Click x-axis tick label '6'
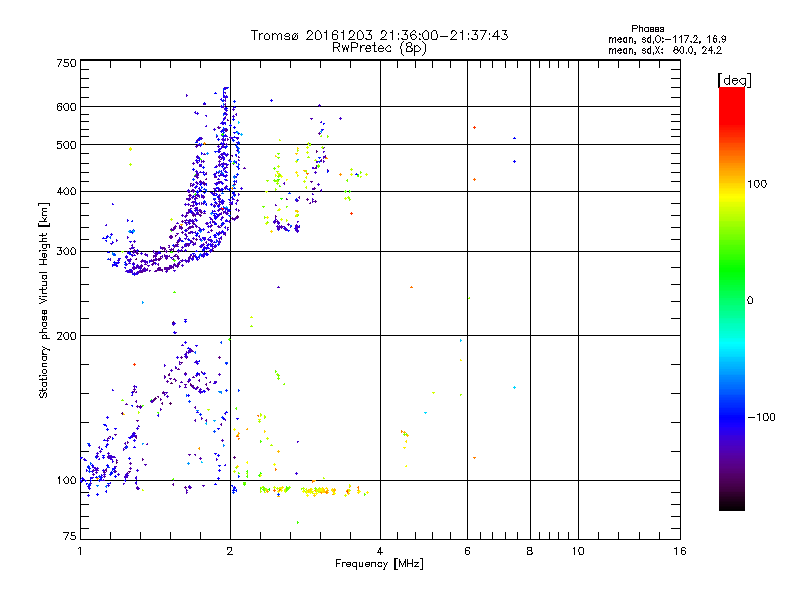Image resolution: width=800 pixels, height=600 pixels. [x=467, y=551]
